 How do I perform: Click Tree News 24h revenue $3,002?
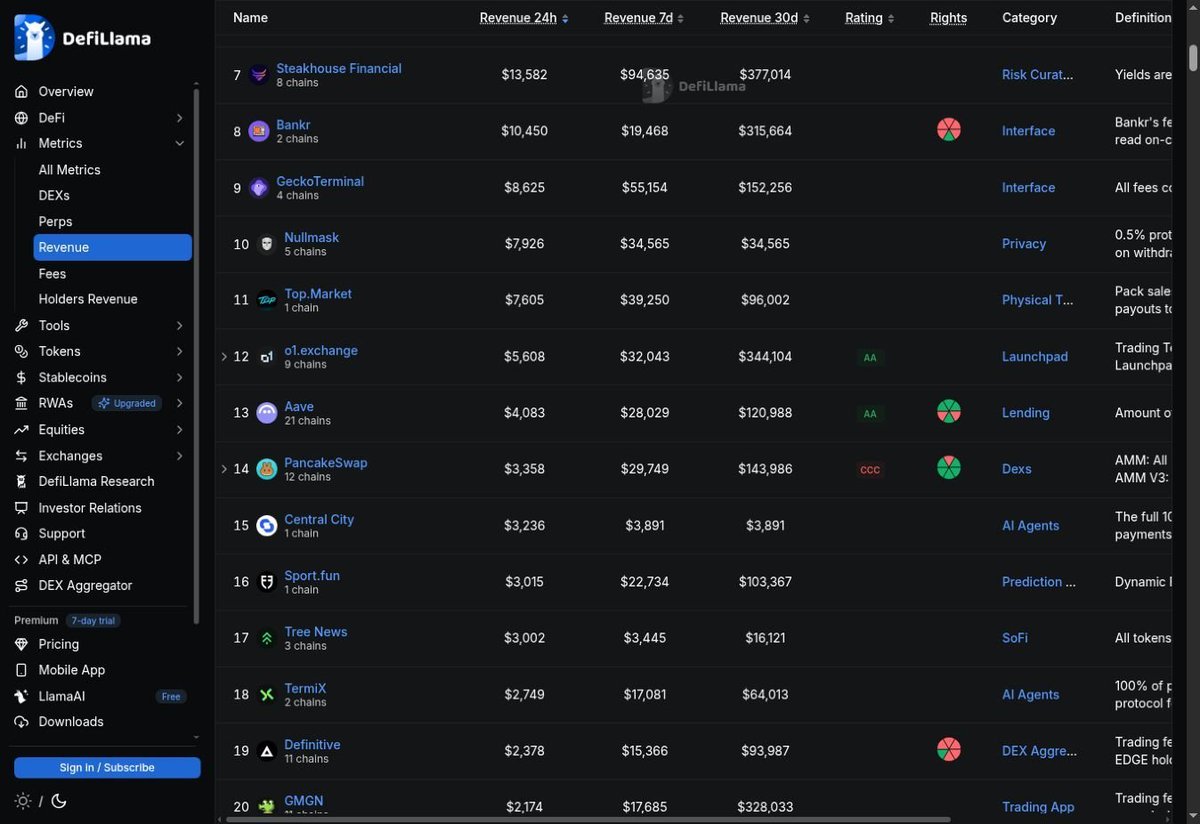pyautogui.click(x=525, y=638)
